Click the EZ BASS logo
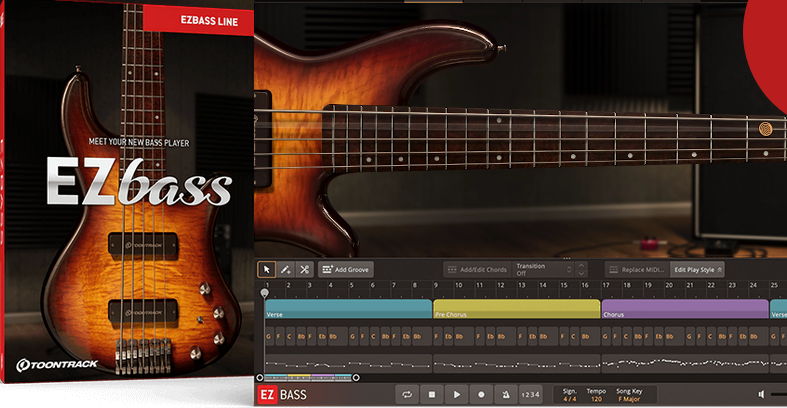The height and width of the screenshot is (408, 787). [282, 395]
